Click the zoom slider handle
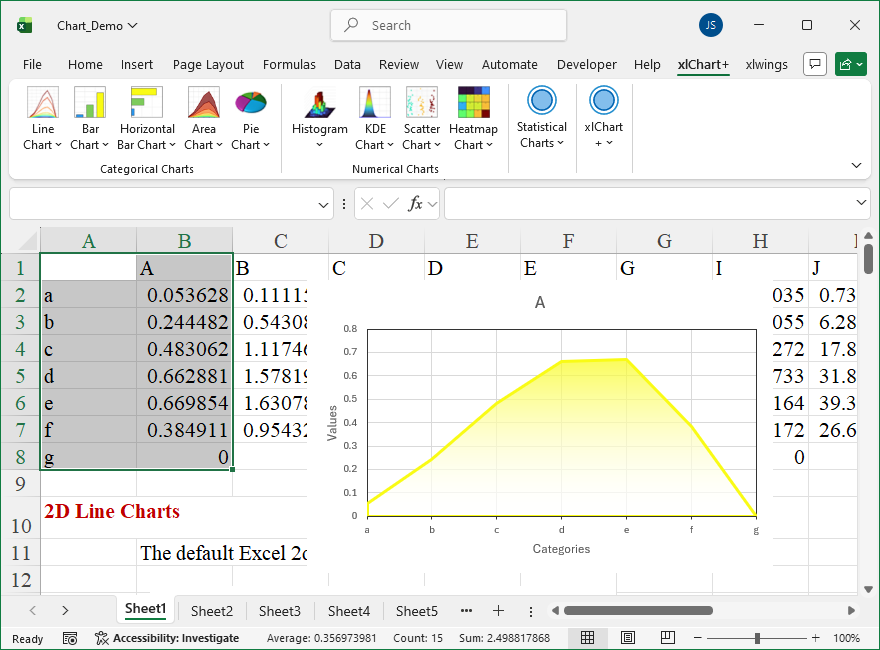This screenshot has height=650, width=880. tap(758, 638)
